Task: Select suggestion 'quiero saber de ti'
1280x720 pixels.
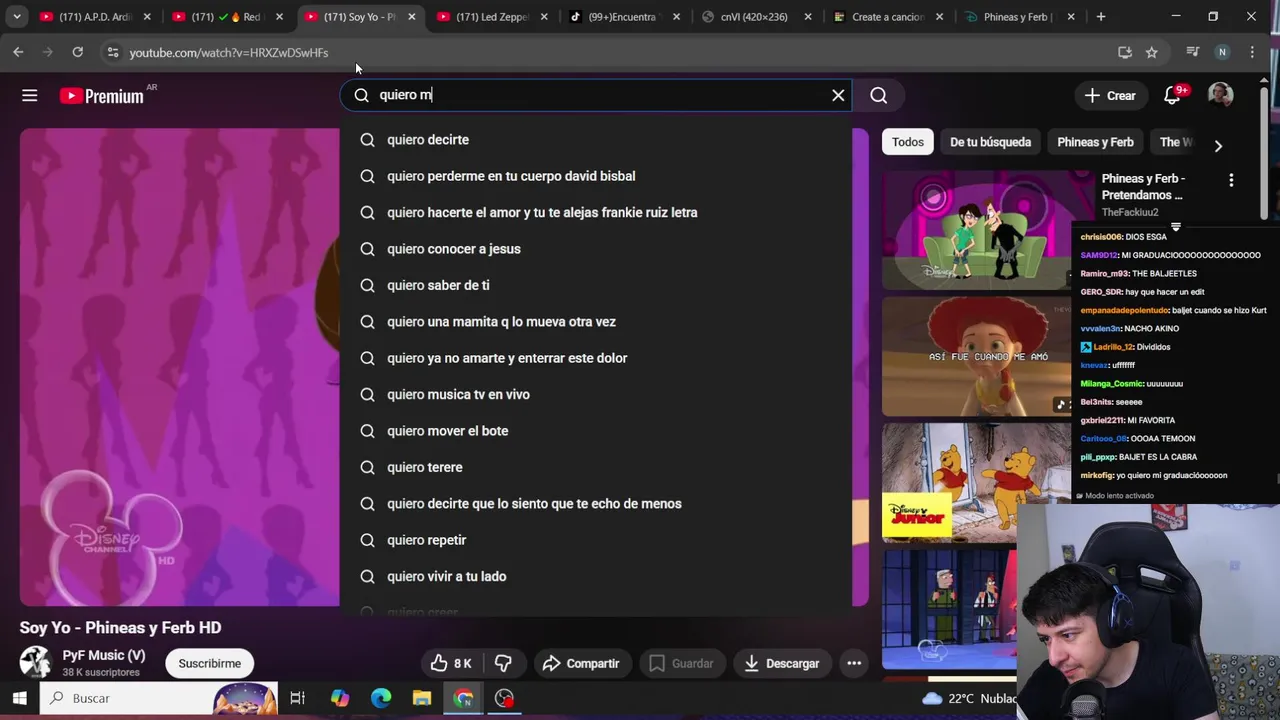Action: point(595,285)
